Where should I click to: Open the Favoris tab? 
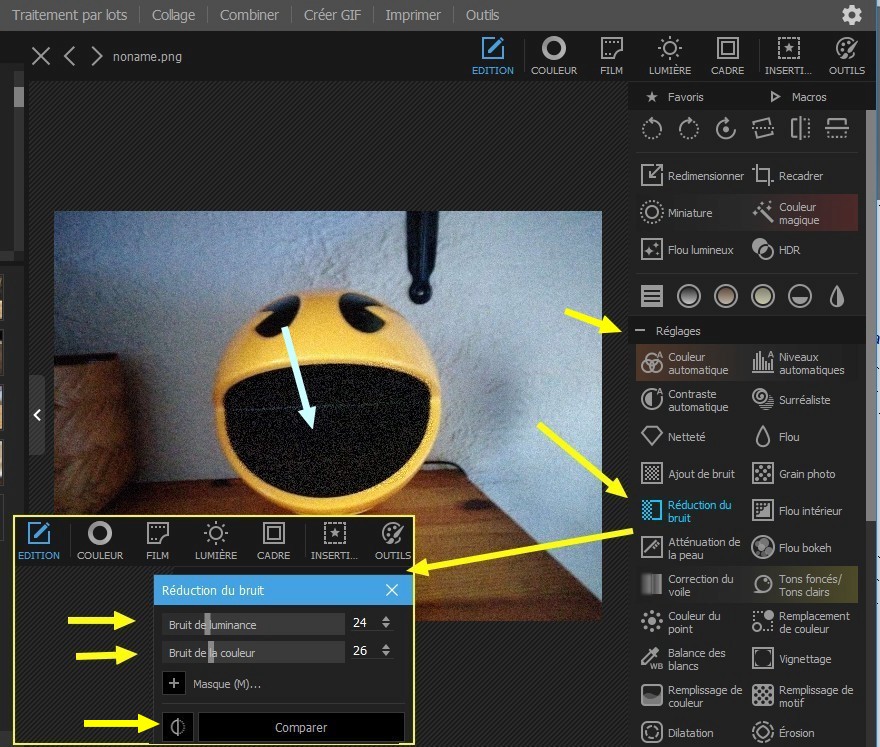[x=675, y=97]
